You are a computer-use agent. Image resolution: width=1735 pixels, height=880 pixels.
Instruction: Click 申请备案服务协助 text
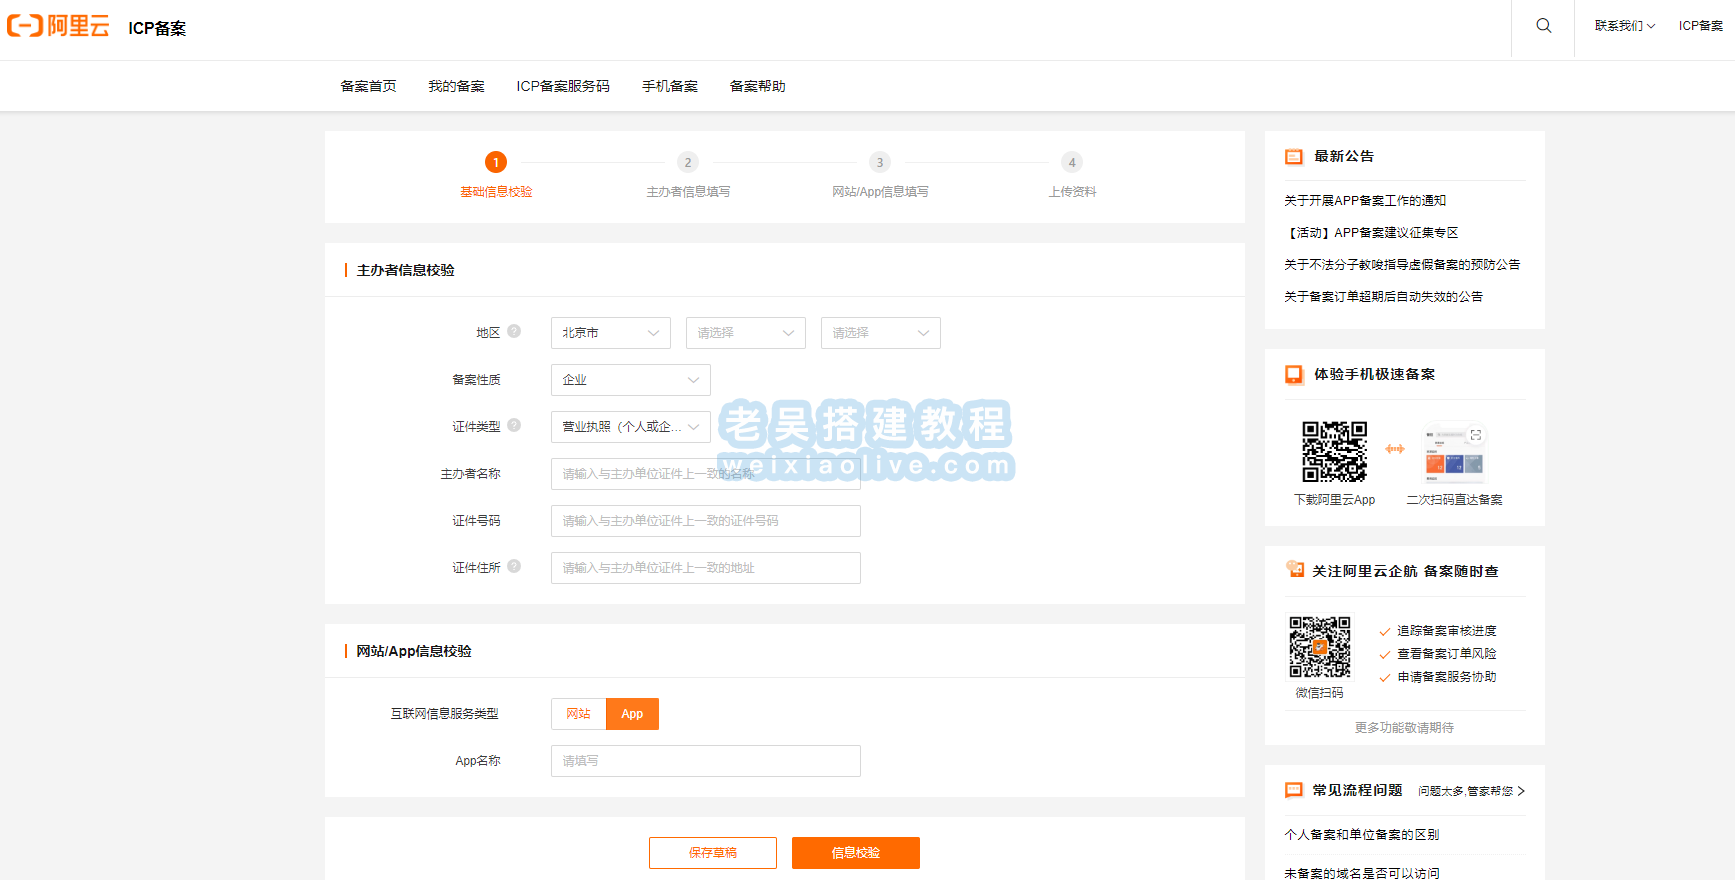click(1447, 677)
